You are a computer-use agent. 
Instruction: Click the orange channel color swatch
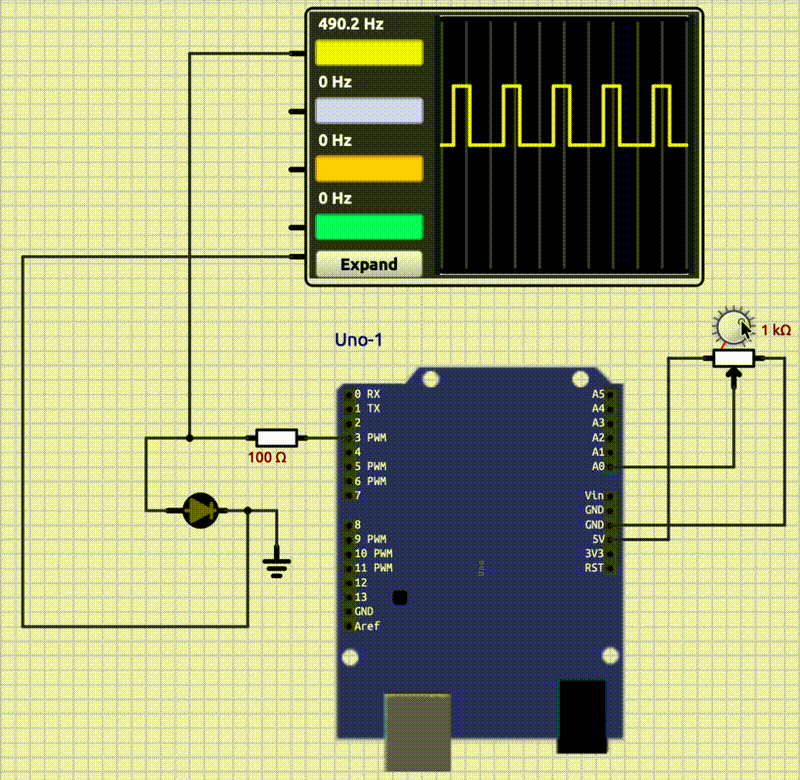[369, 168]
